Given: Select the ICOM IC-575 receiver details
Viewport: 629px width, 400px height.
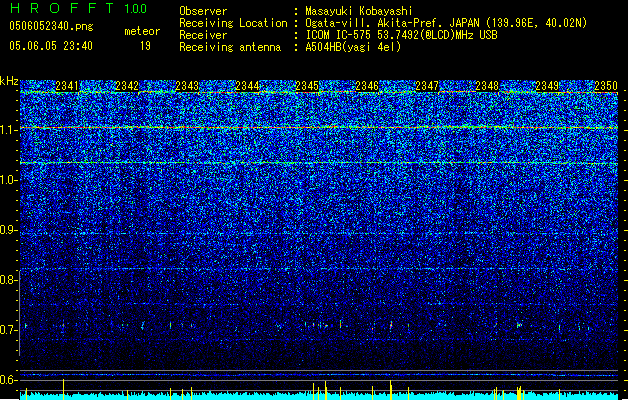Looking at the screenshot, I should (401, 35).
